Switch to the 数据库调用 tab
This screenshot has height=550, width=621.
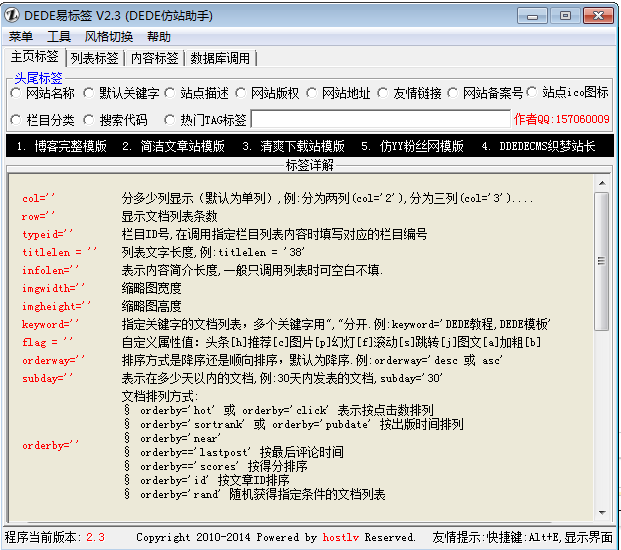point(220,58)
